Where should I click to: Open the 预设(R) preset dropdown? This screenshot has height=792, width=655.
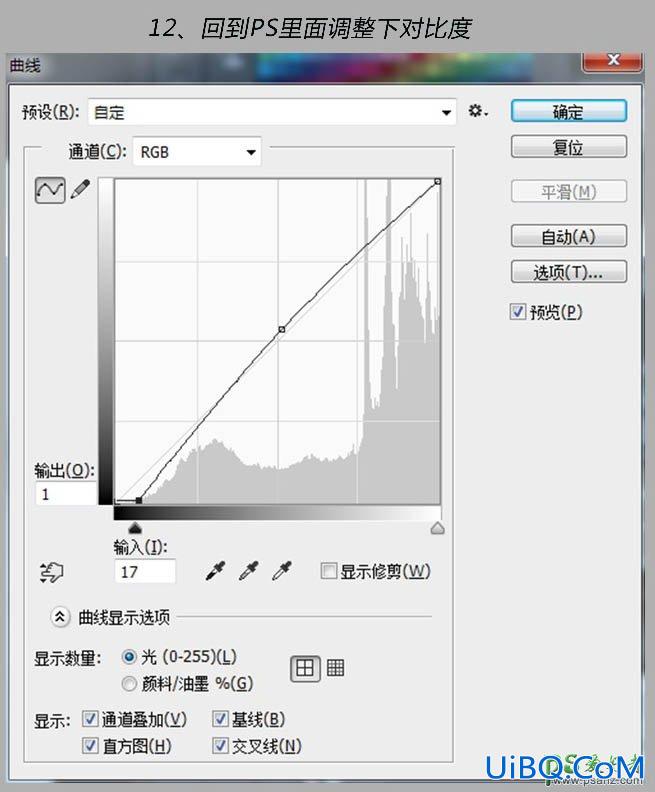point(272,112)
